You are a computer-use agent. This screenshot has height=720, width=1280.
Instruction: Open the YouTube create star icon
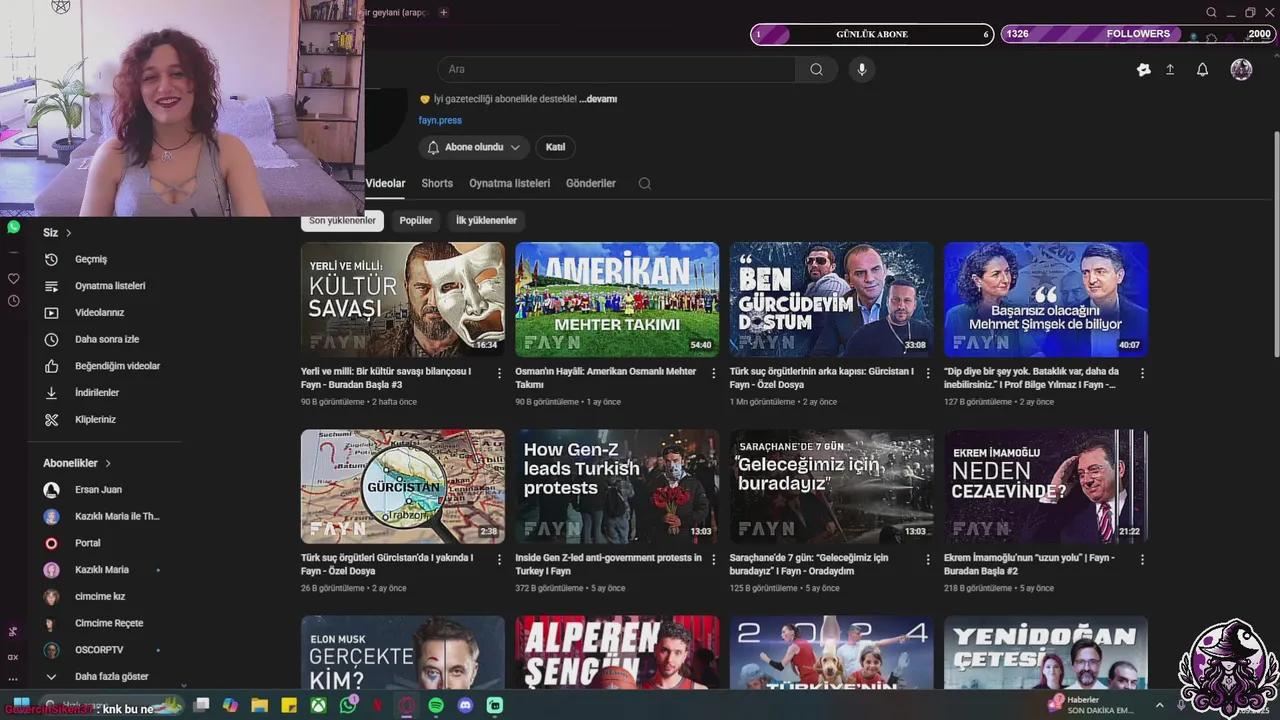click(x=1144, y=69)
